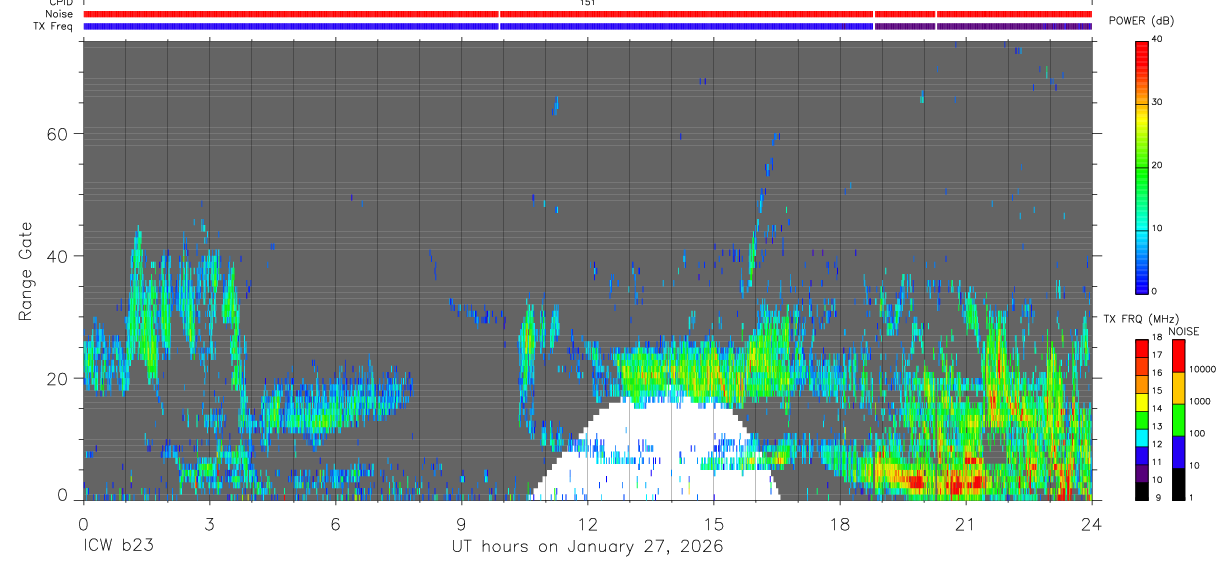Viewport: 1228px width, 567px height.
Task: Click the "9" tick on the UT hours axis
Action: [x=461, y=523]
